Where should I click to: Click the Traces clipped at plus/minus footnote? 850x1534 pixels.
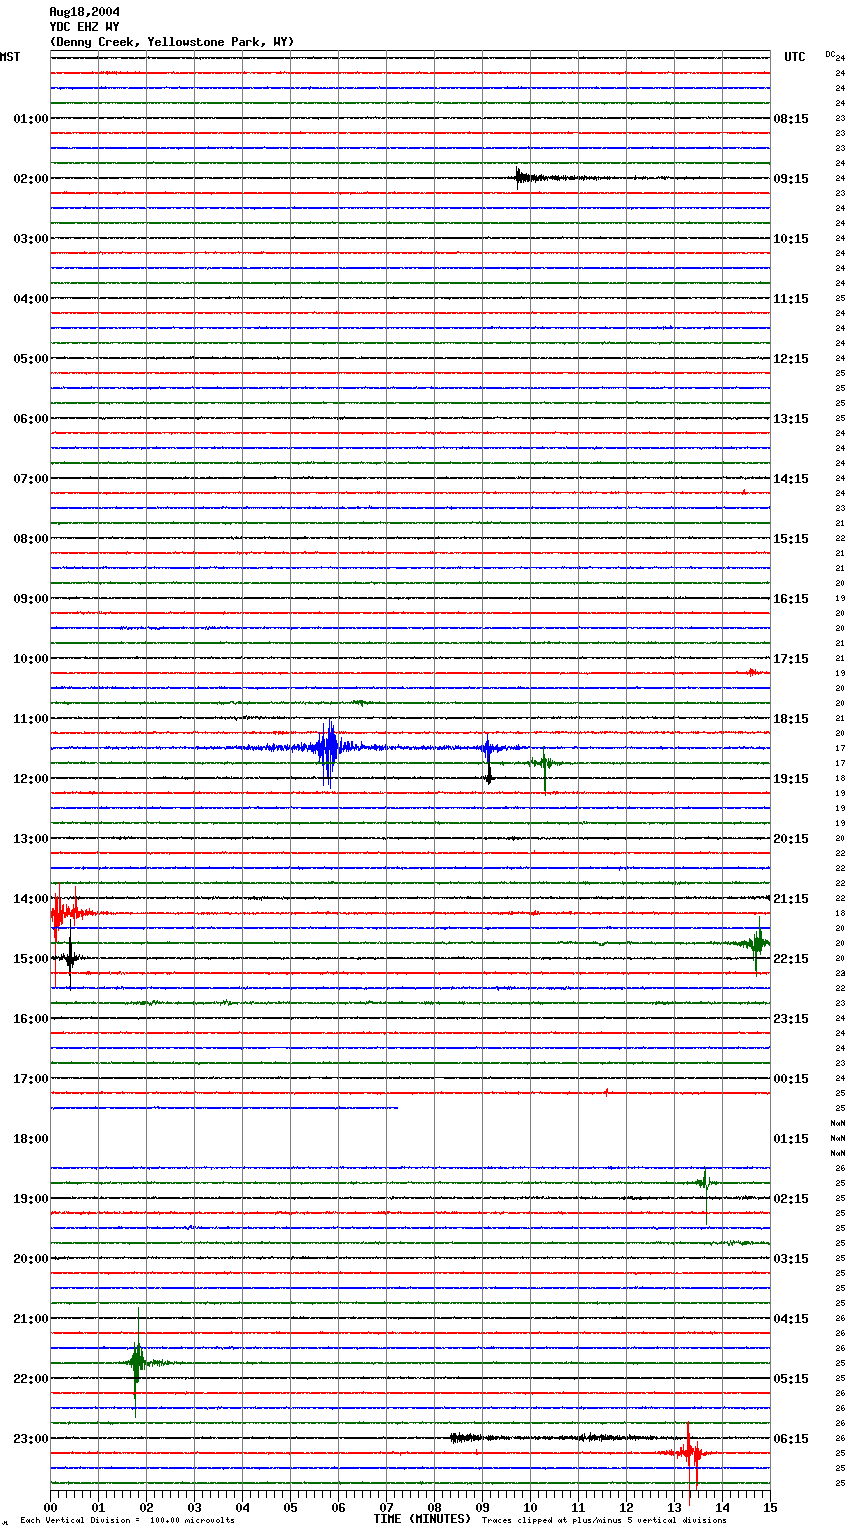click(604, 1521)
